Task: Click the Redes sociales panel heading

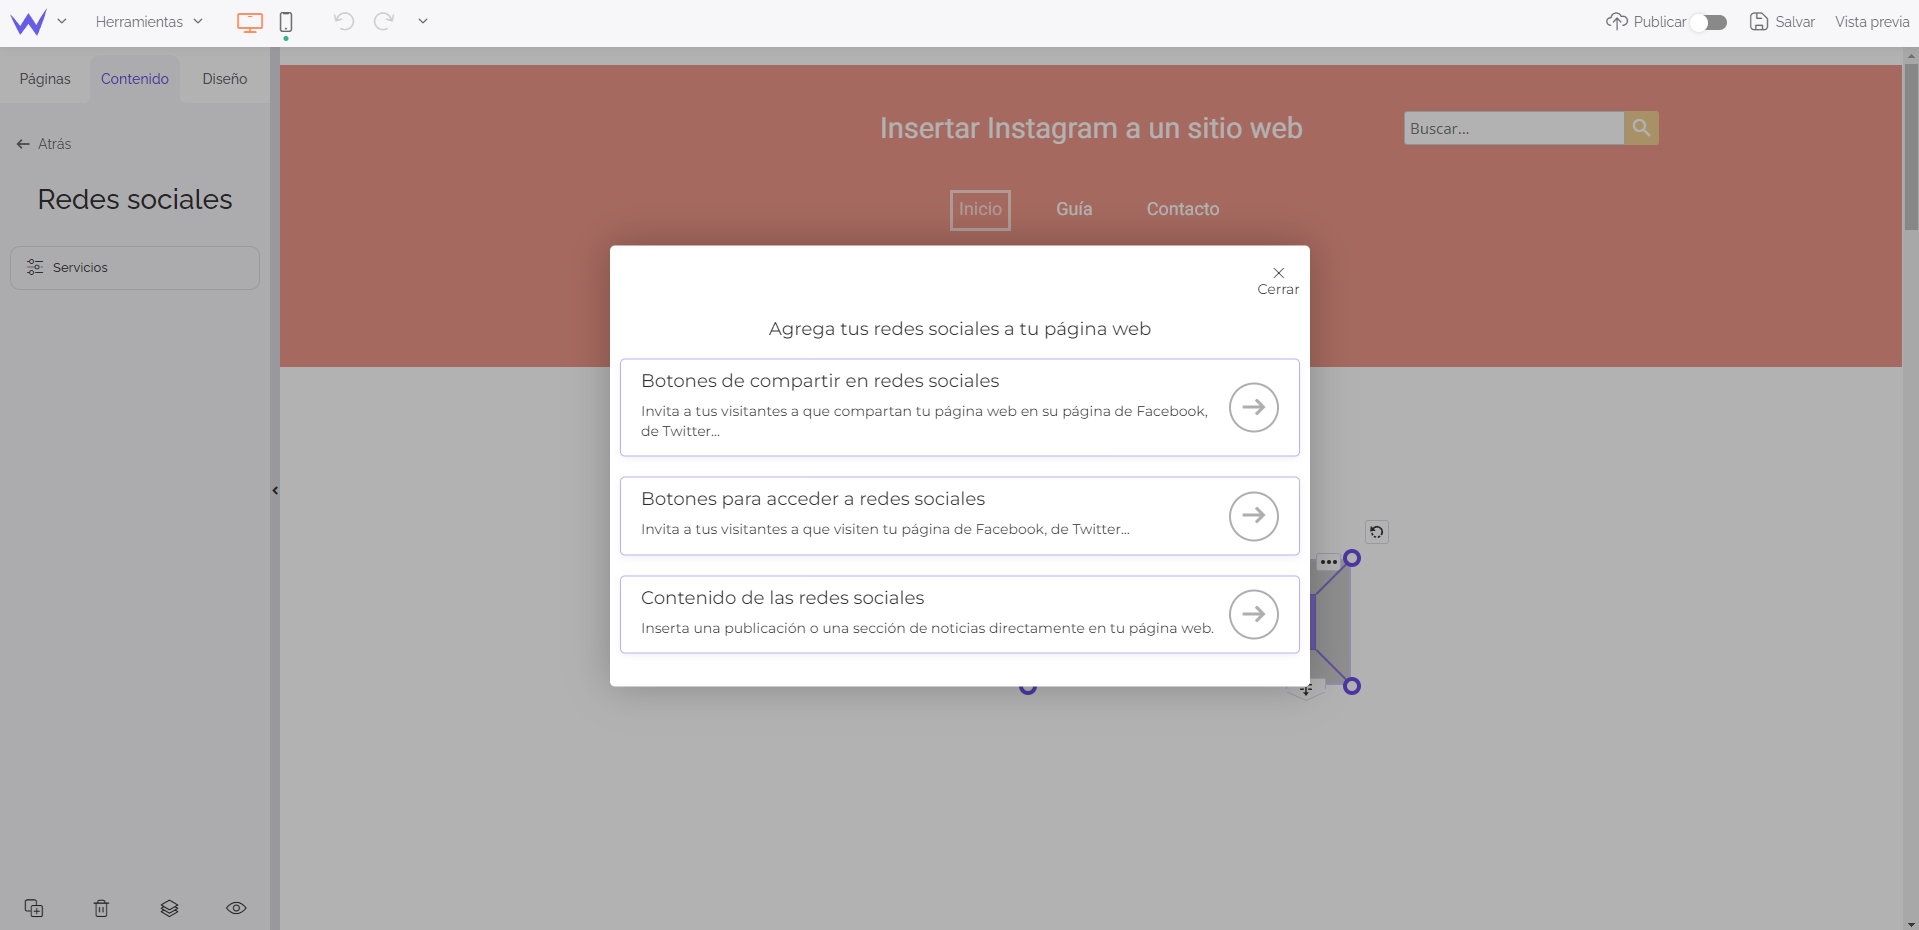Action: [x=135, y=199]
